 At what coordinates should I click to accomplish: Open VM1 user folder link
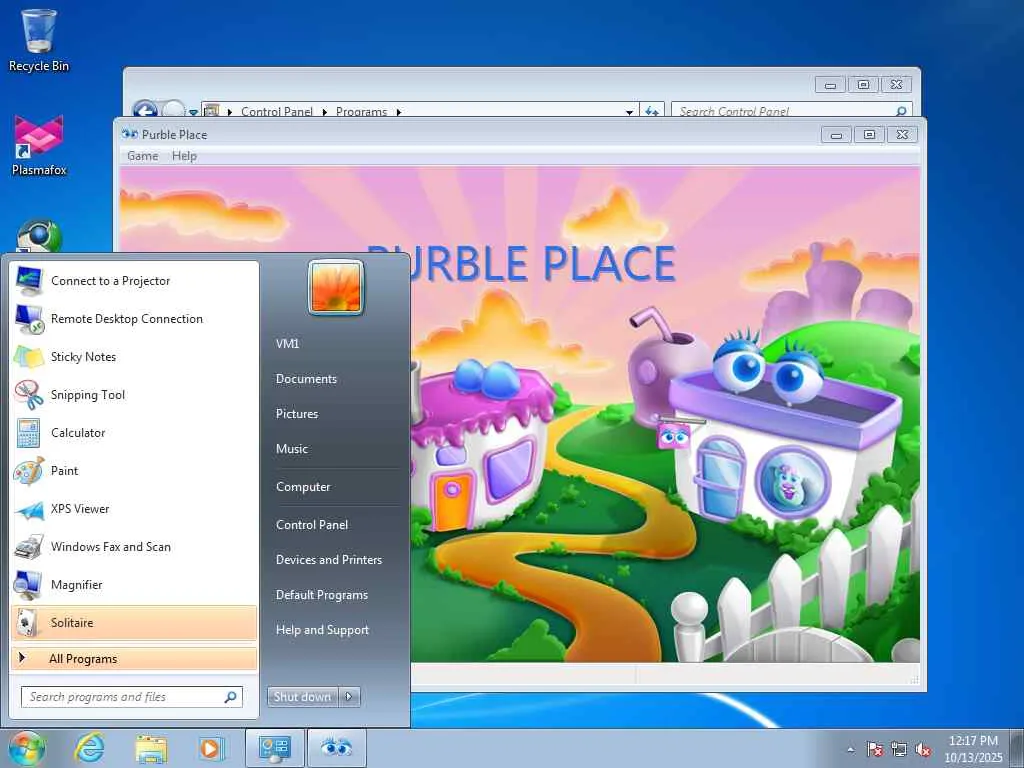(x=287, y=344)
